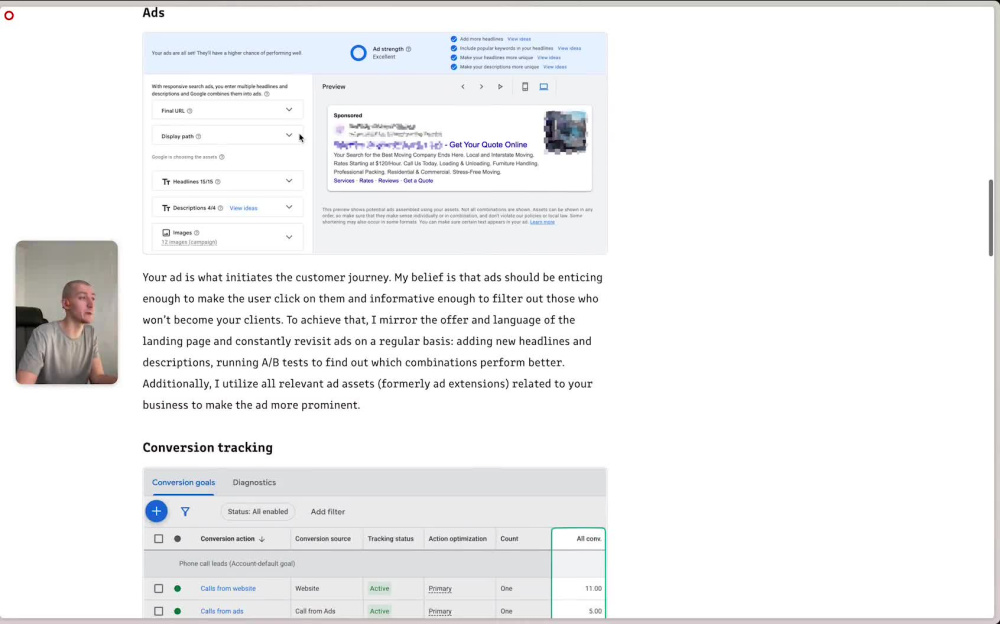
Task: Click View ideas for descriptions more unique
Action: (555, 67)
